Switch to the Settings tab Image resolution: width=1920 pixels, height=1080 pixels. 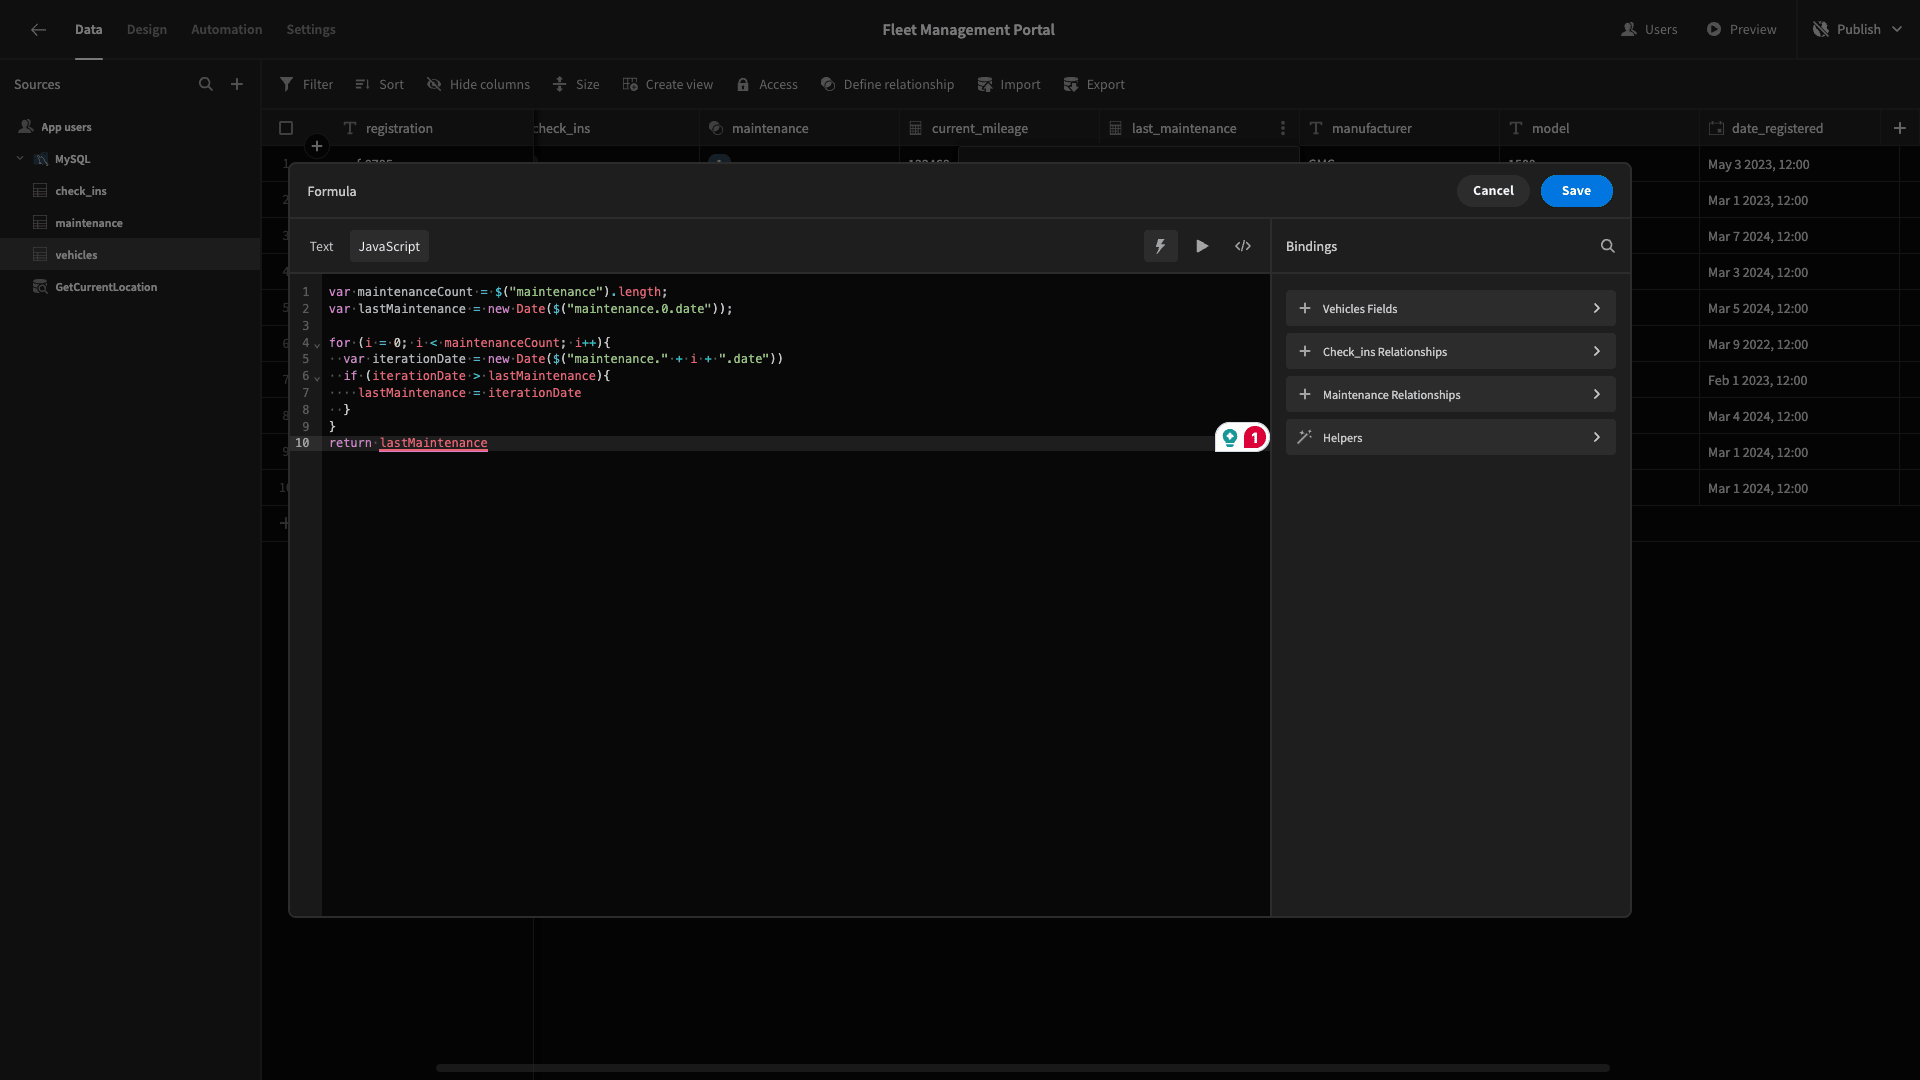(310, 30)
